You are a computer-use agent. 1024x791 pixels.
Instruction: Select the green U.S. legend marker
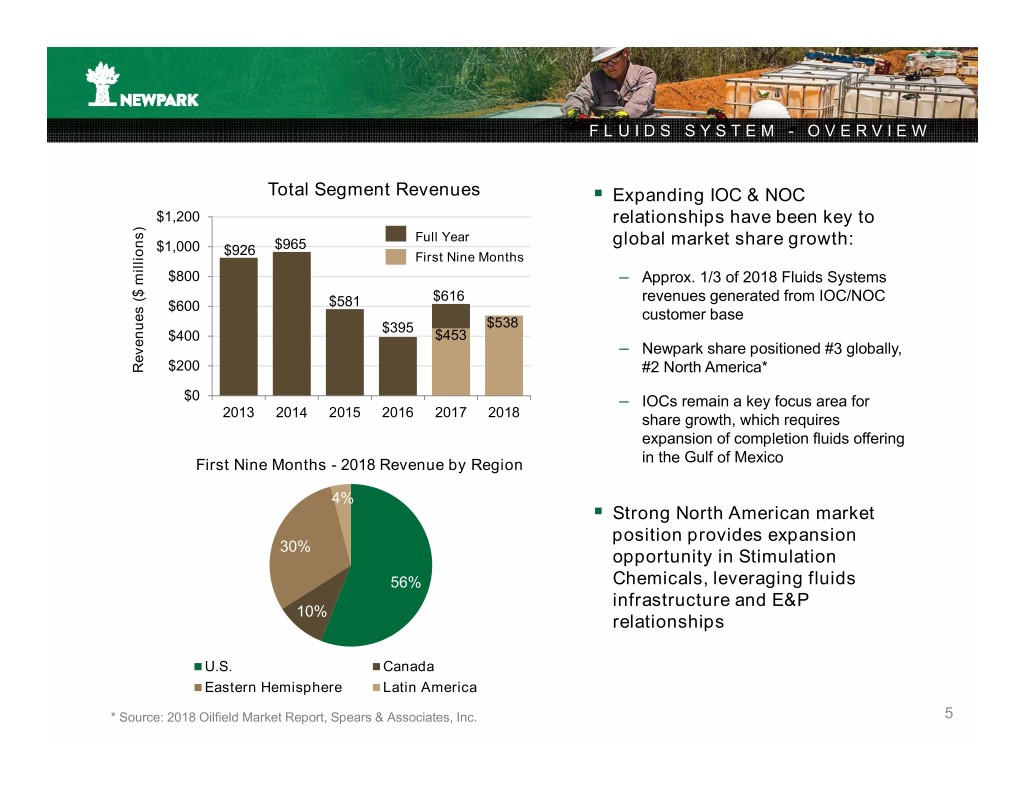[200, 667]
